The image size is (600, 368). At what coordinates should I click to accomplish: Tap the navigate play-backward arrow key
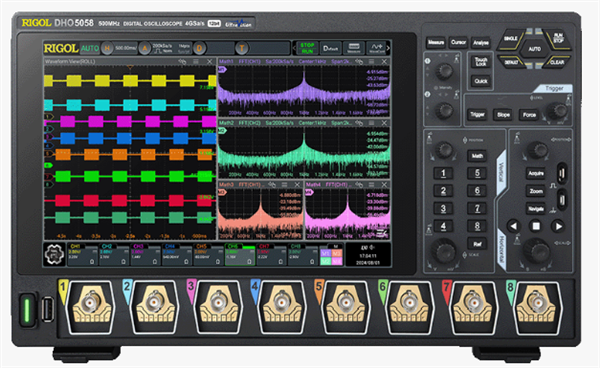[514, 226]
